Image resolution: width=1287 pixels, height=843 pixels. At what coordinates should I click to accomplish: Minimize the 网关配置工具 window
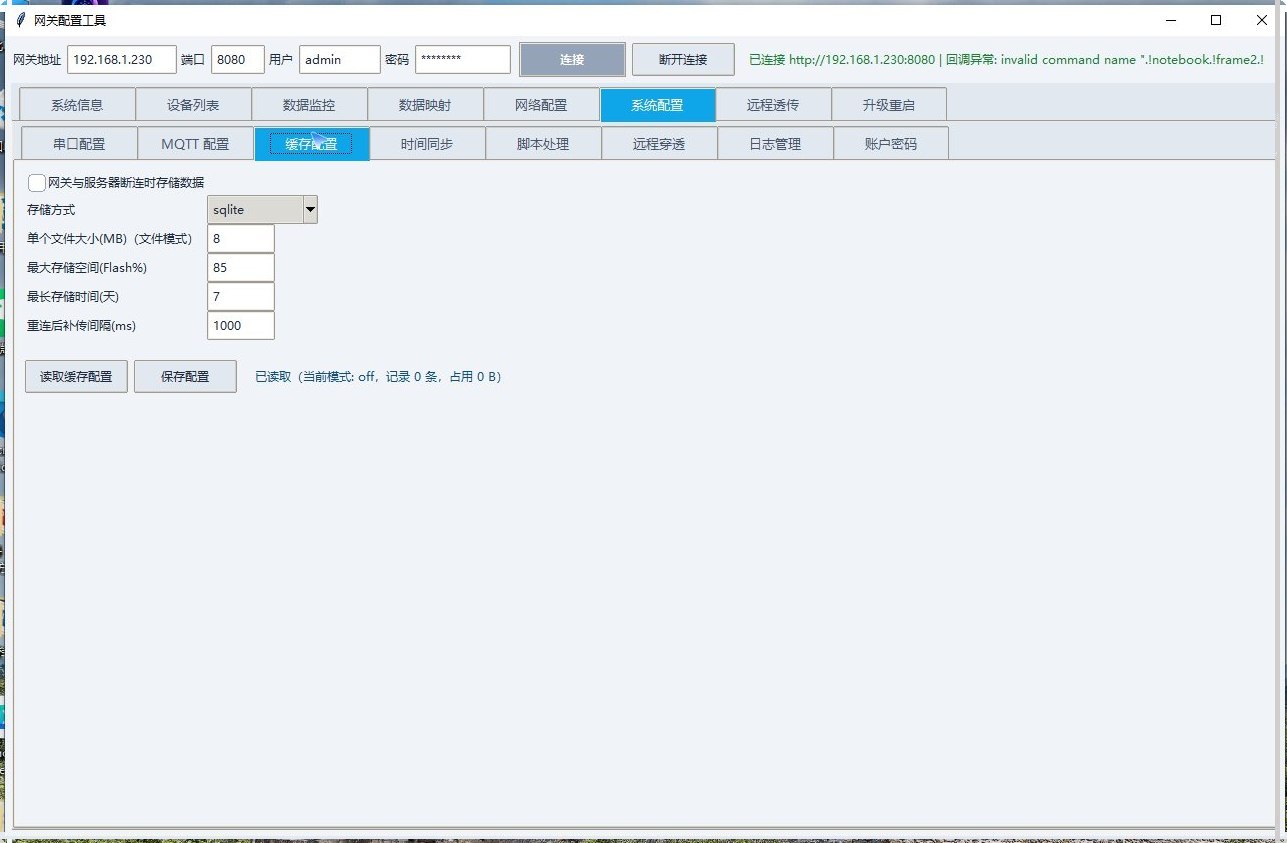[x=1171, y=20]
